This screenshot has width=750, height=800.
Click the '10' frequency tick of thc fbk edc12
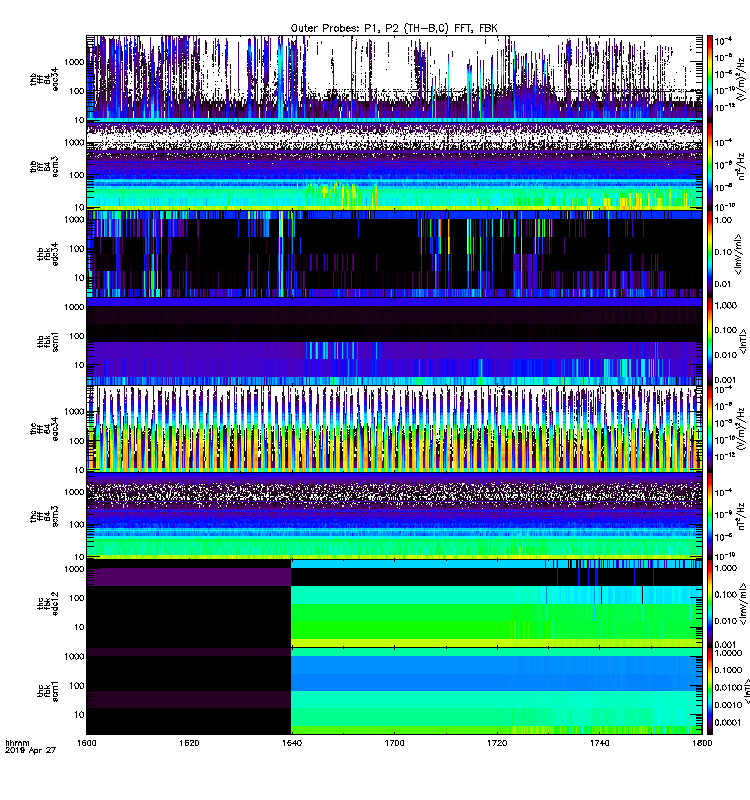79,627
